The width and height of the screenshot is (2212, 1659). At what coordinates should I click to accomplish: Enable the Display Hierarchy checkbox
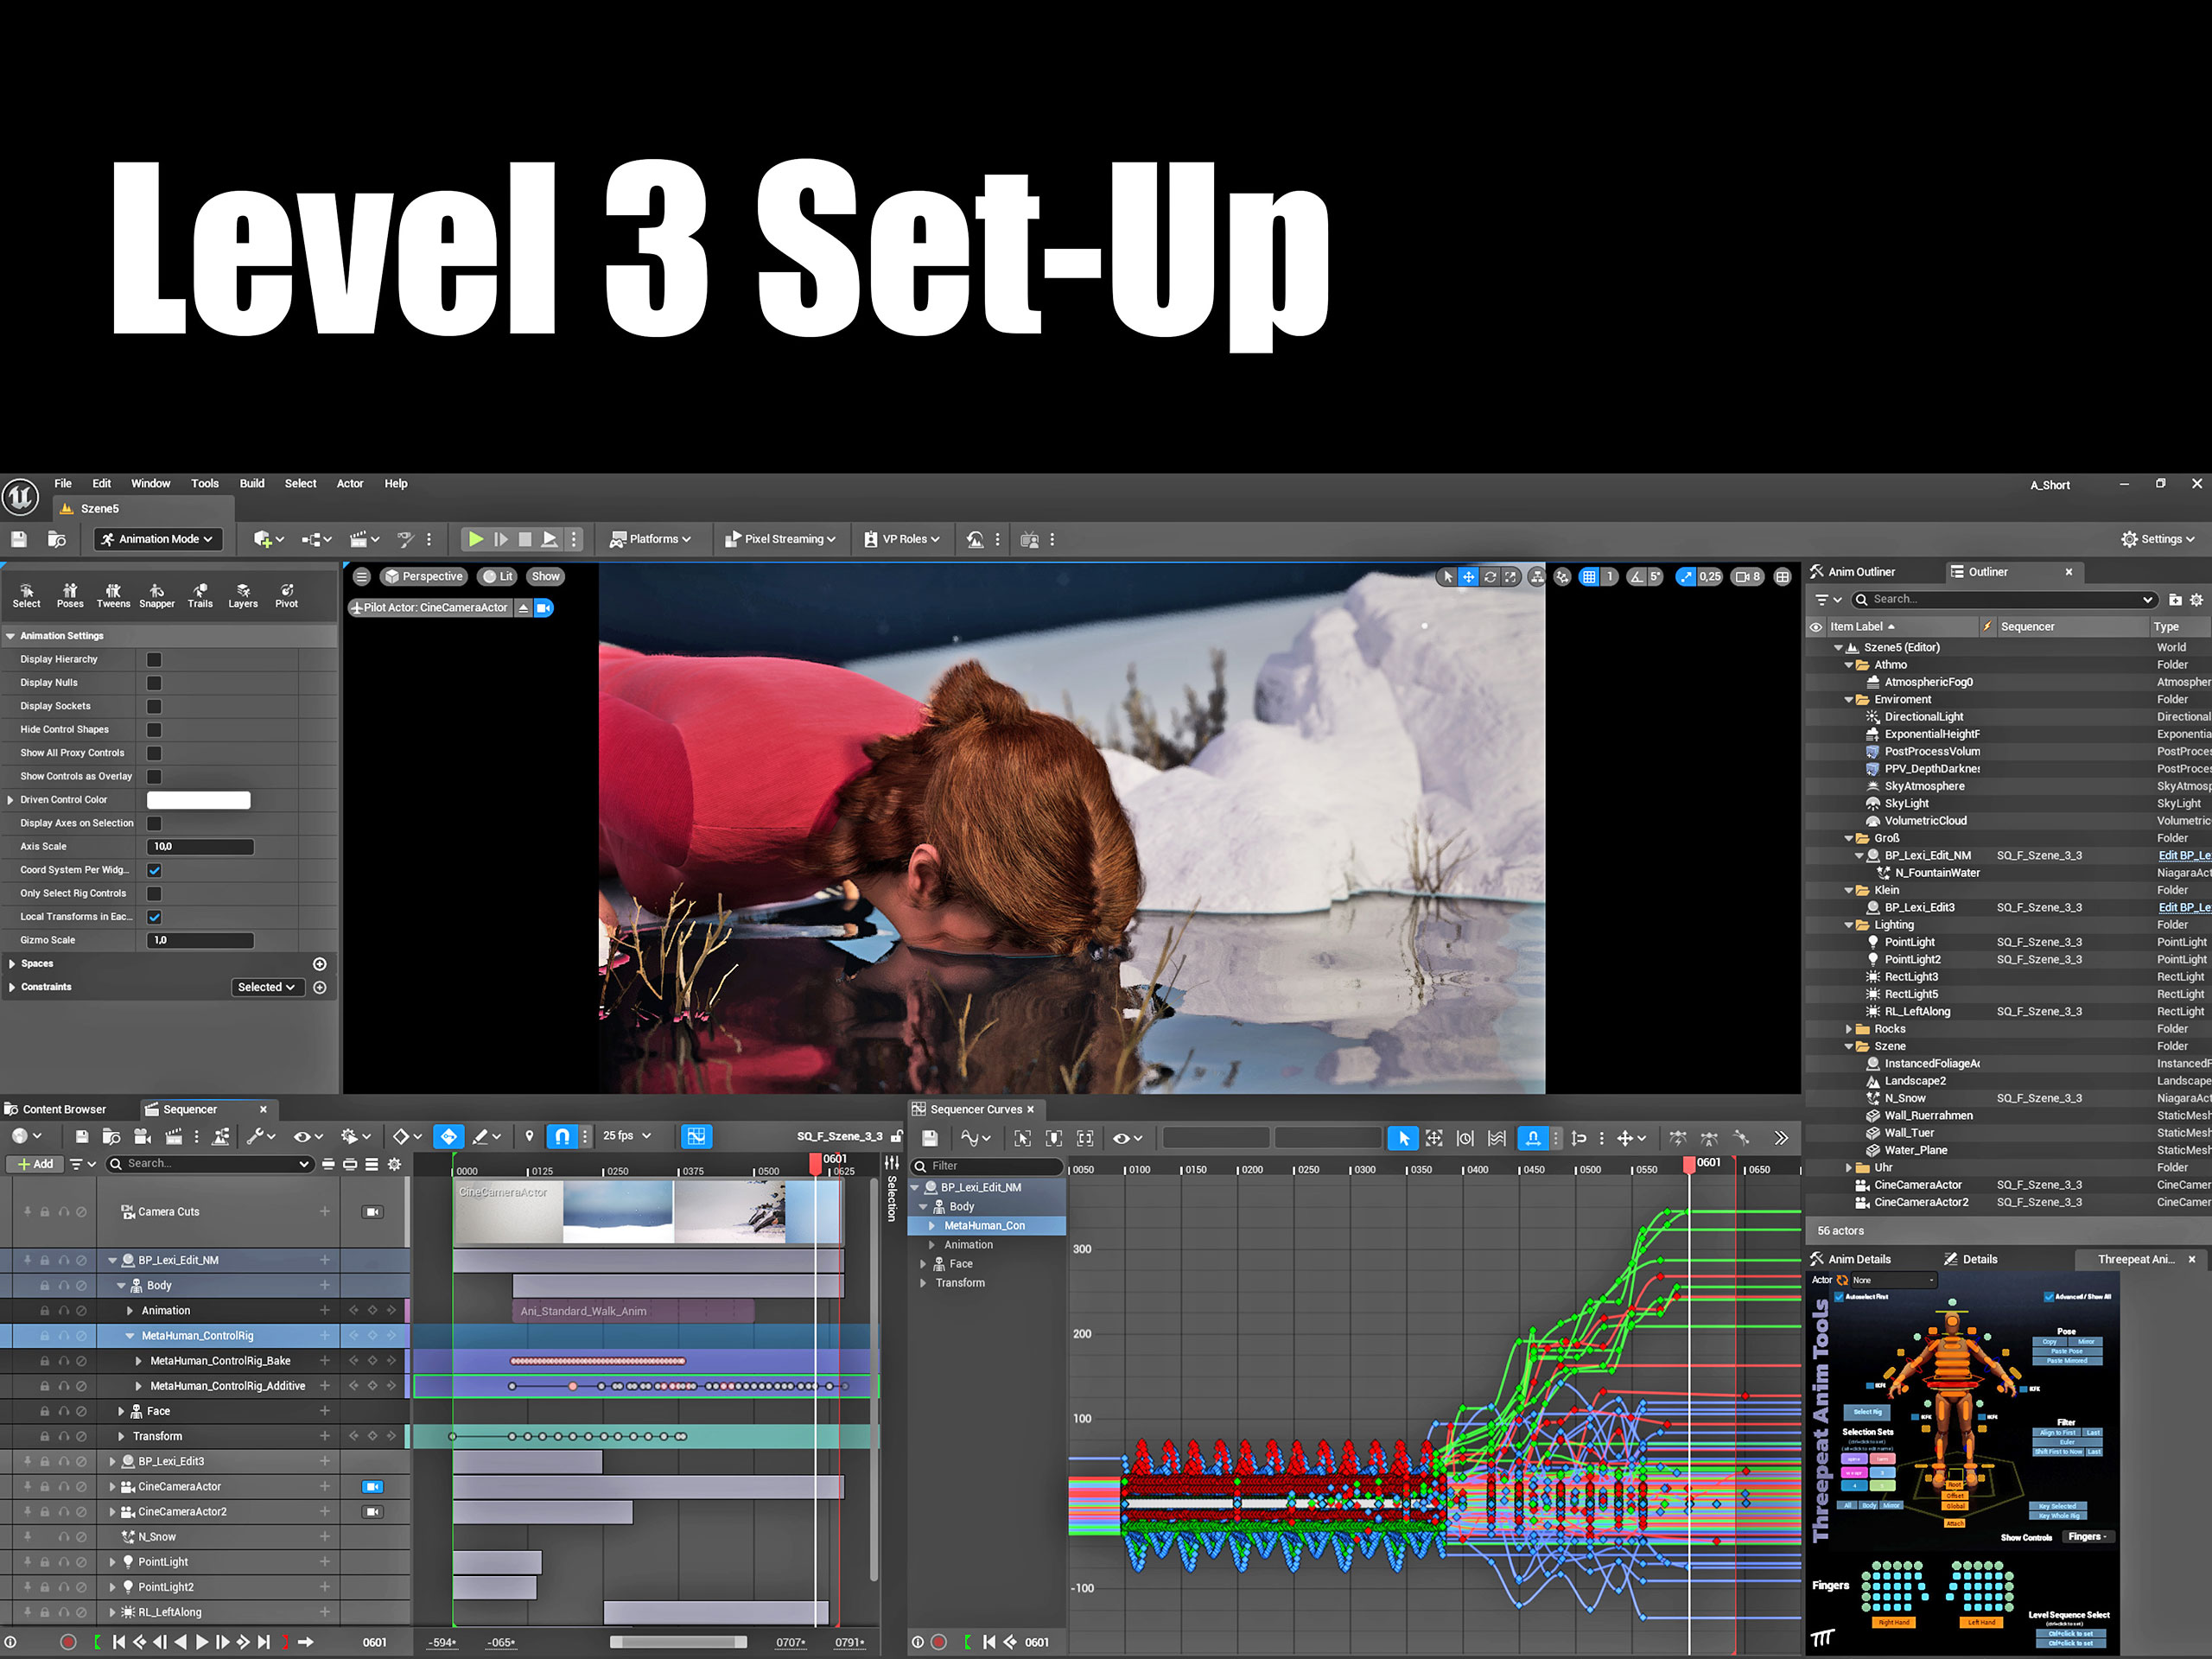coord(154,660)
